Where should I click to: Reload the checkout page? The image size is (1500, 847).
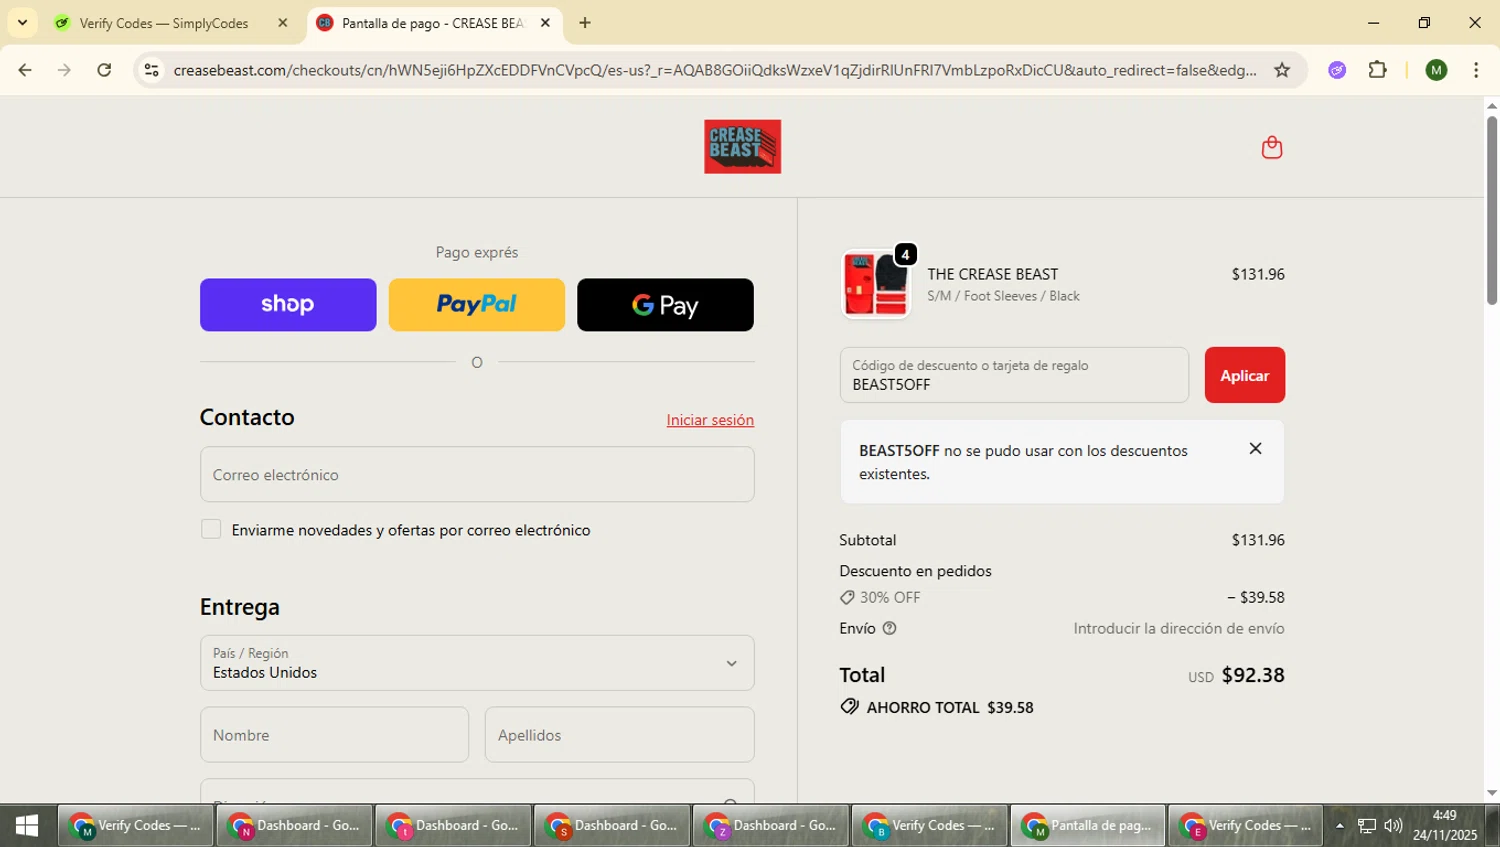point(104,70)
